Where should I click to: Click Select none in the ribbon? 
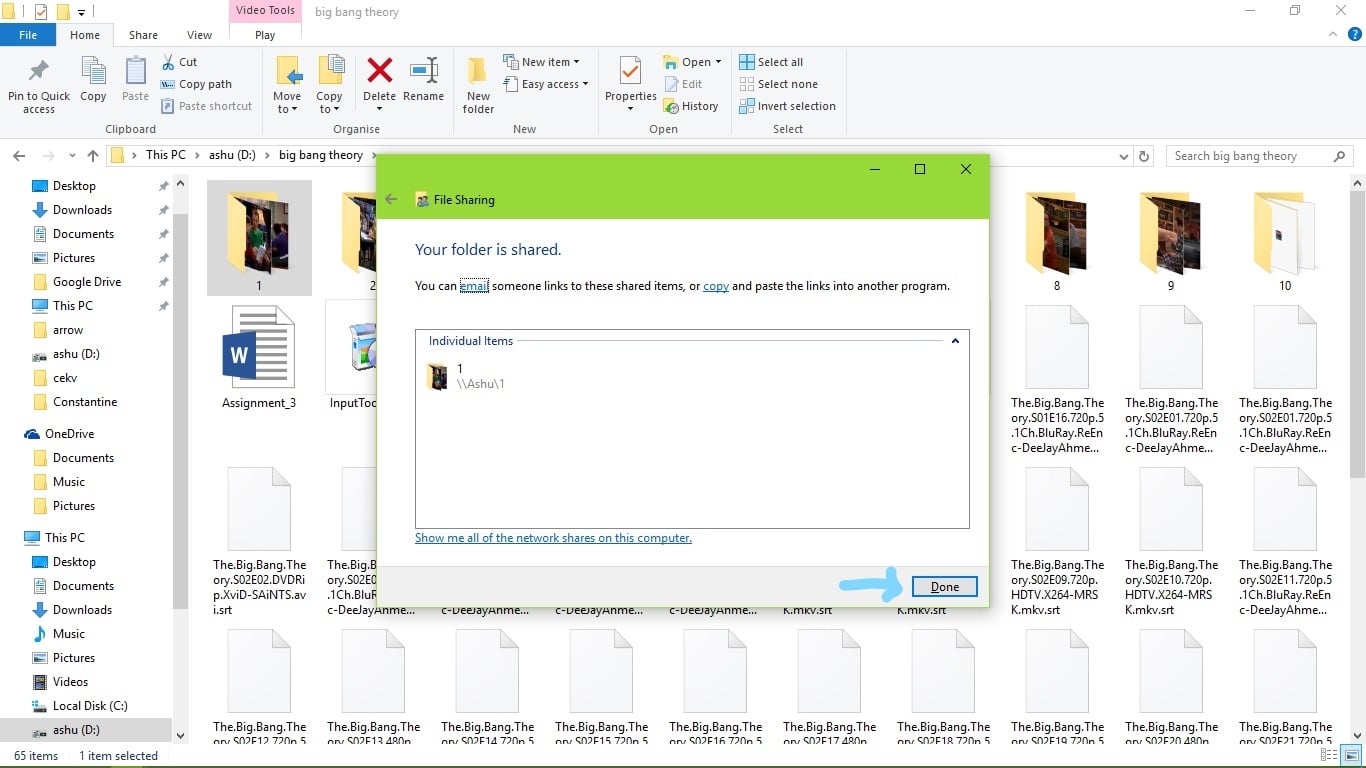(x=778, y=84)
